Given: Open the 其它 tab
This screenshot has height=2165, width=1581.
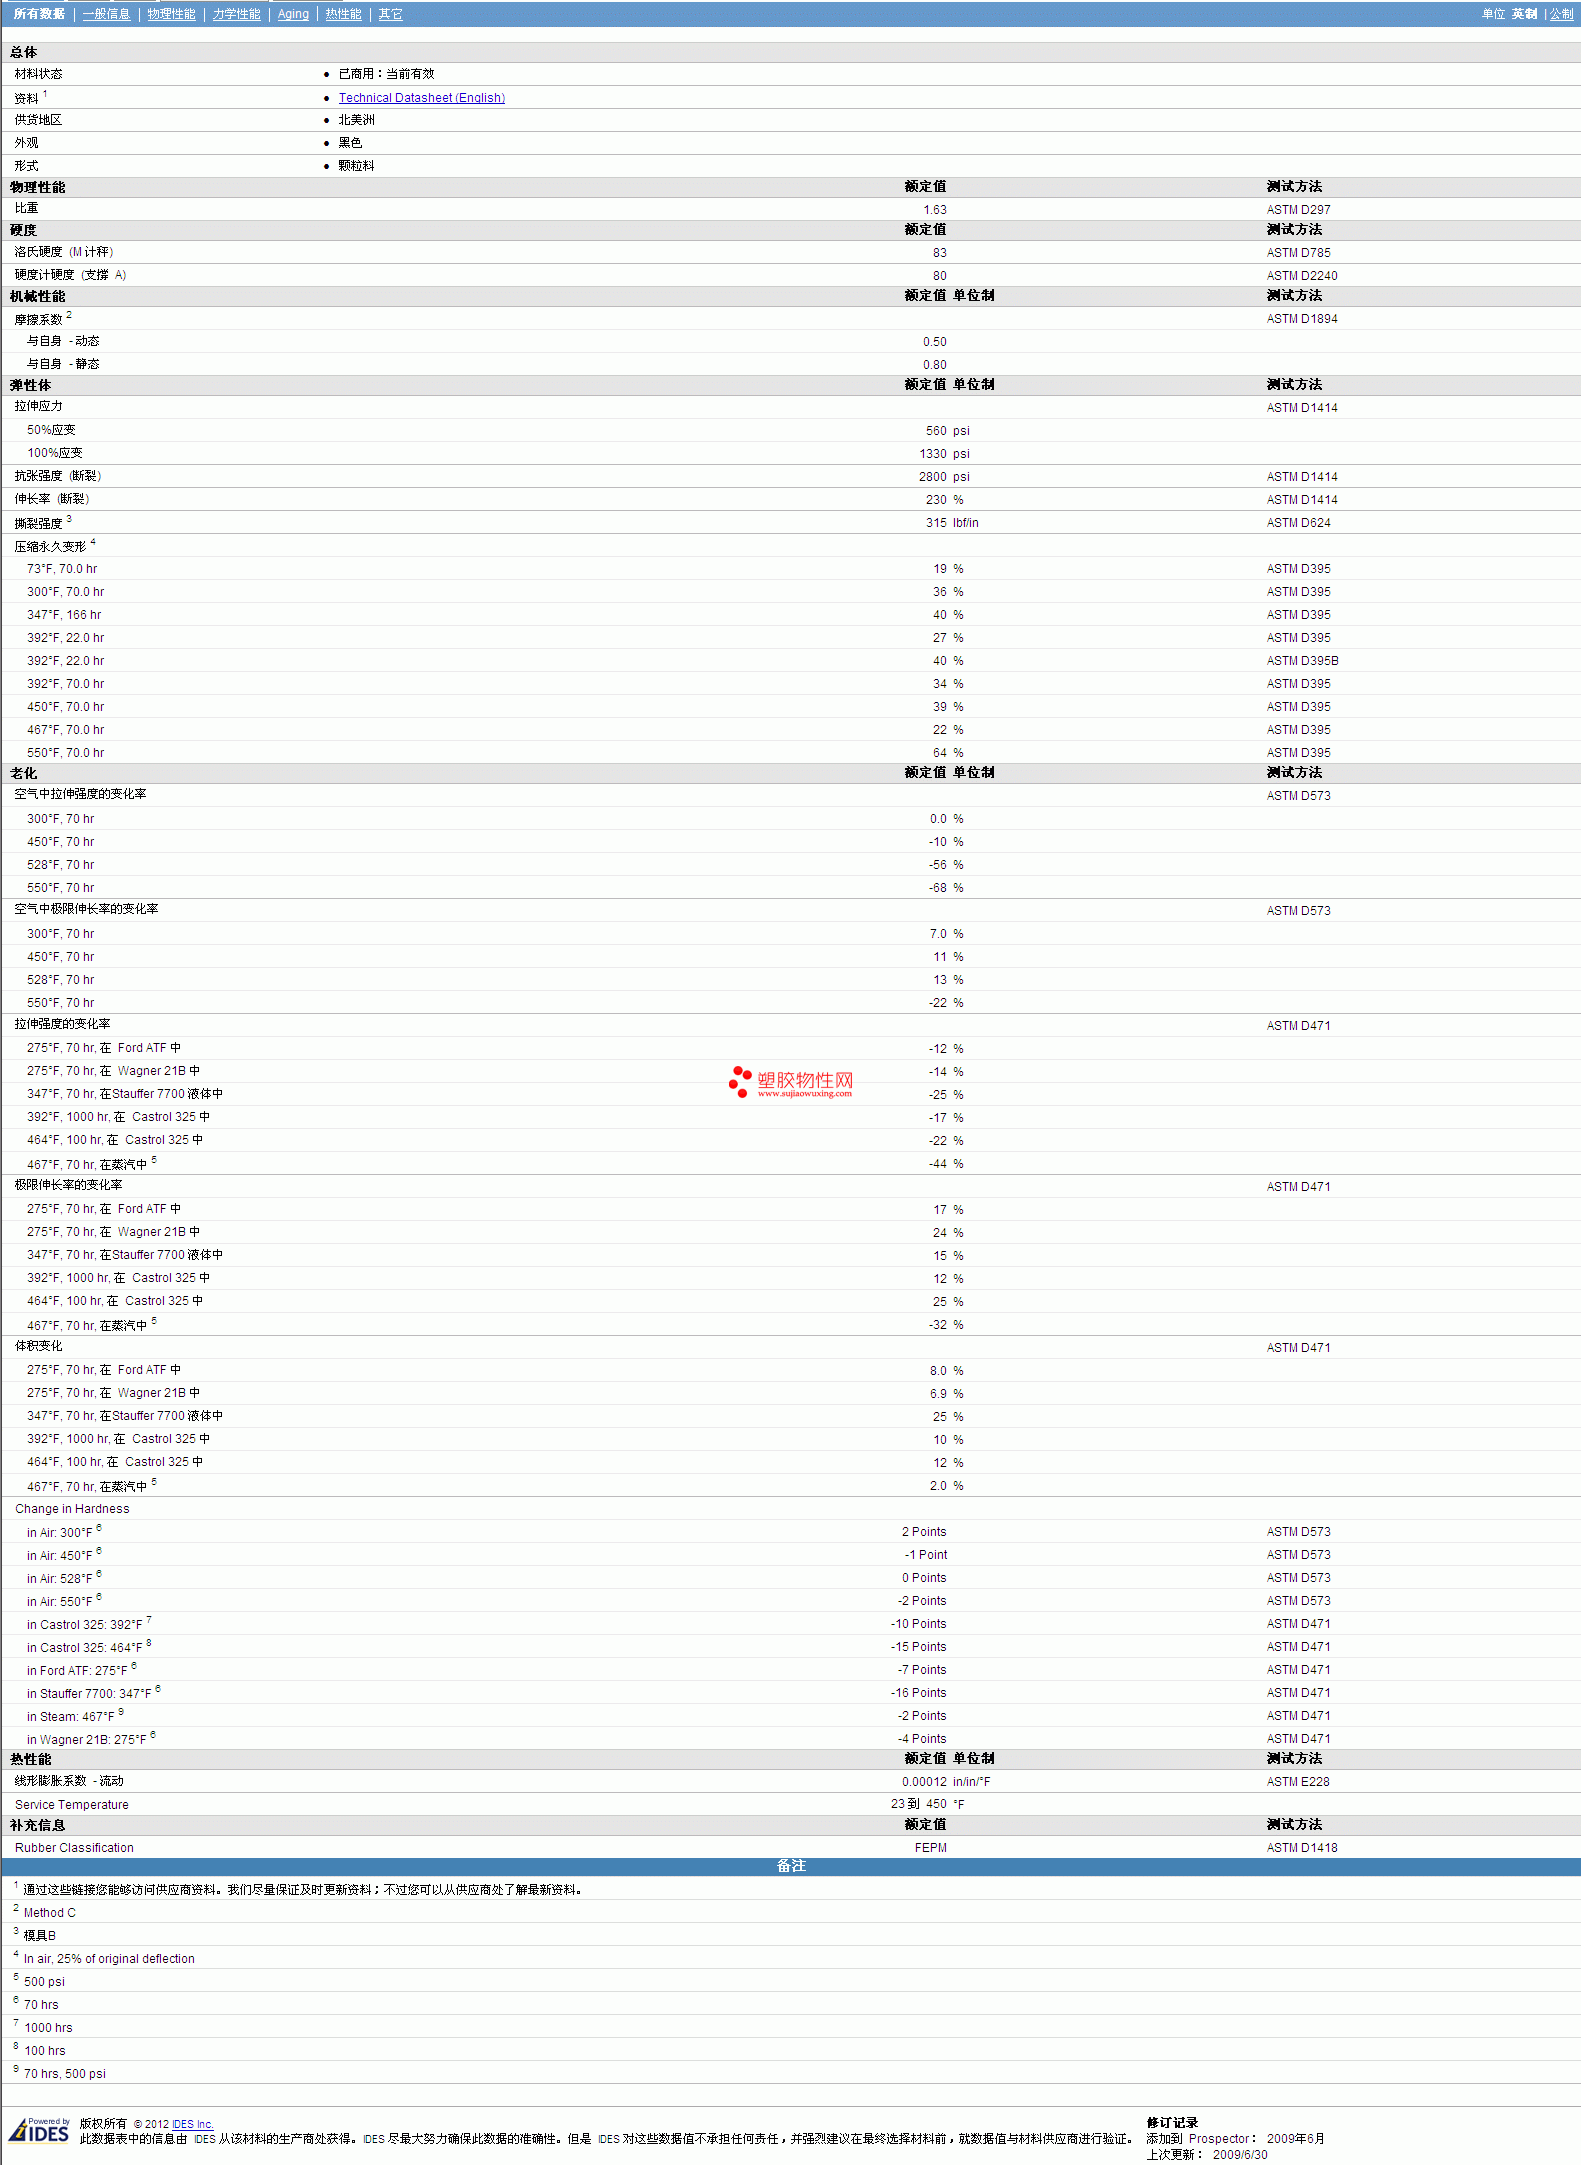Looking at the screenshot, I should 390,14.
